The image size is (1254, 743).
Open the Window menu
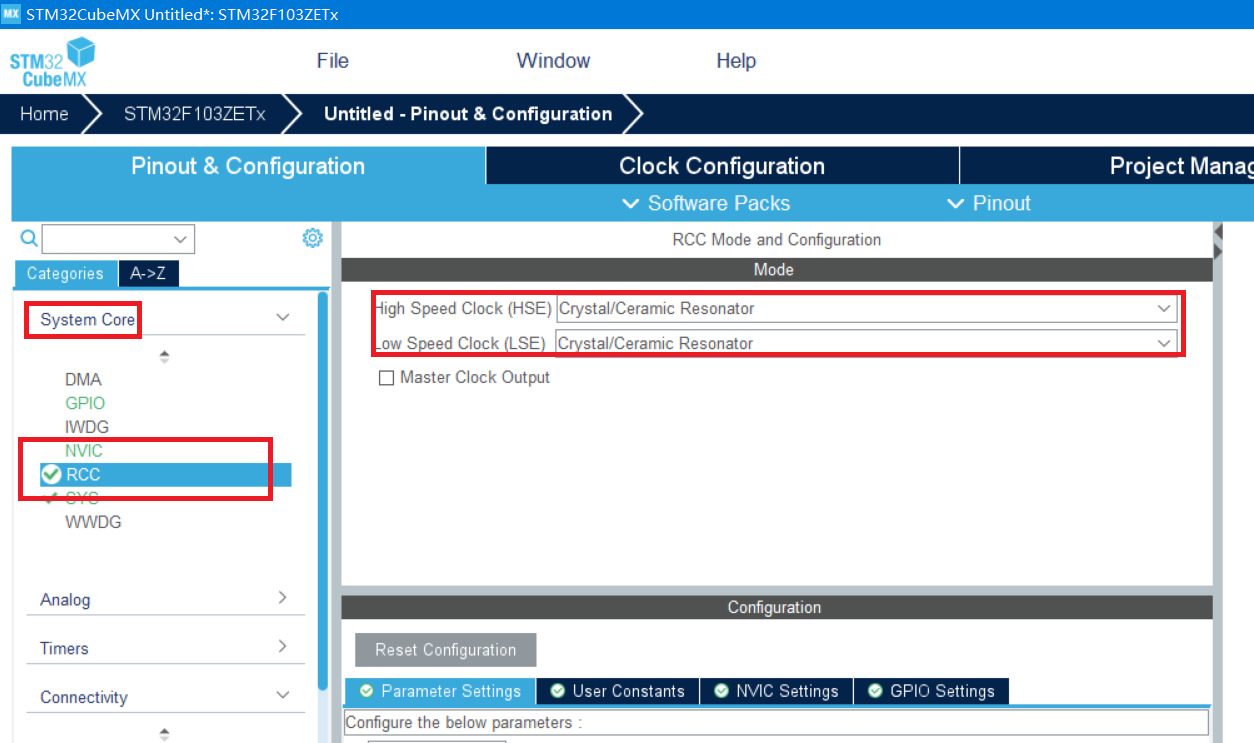(553, 61)
